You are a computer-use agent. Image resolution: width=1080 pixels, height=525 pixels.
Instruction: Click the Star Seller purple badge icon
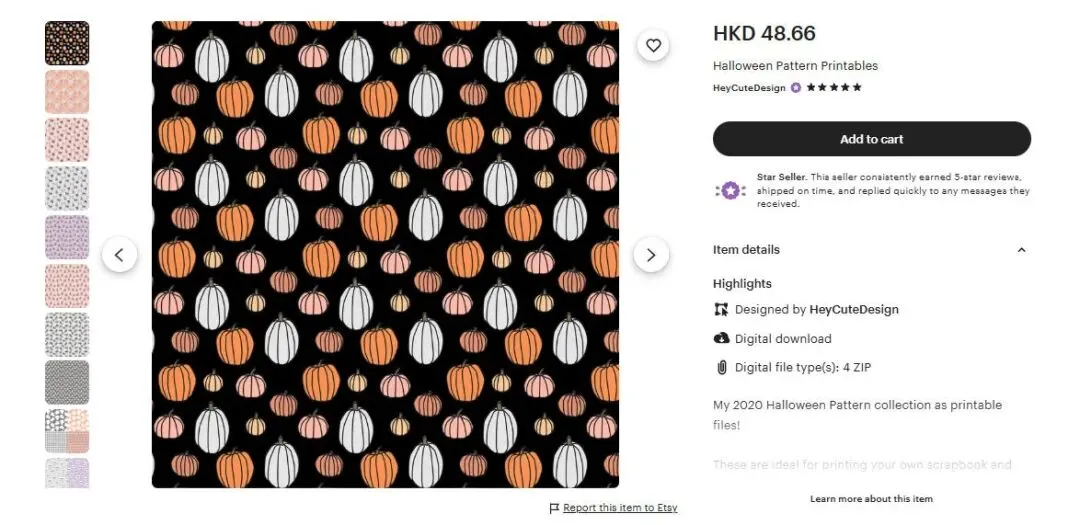coord(729,190)
